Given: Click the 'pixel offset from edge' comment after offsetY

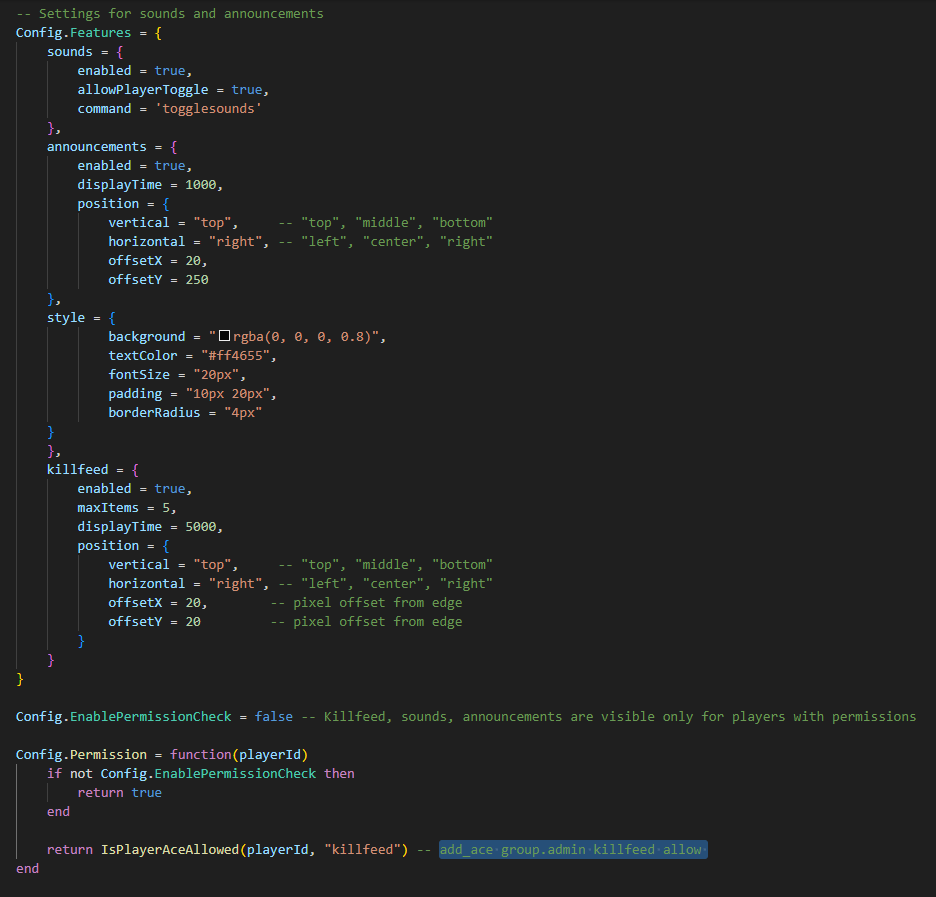Looking at the screenshot, I should (367, 622).
